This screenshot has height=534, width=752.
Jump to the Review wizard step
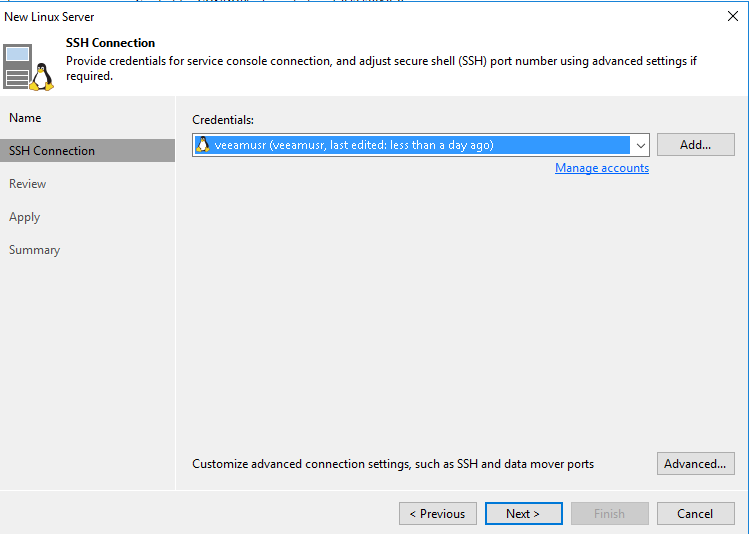[x=27, y=184]
